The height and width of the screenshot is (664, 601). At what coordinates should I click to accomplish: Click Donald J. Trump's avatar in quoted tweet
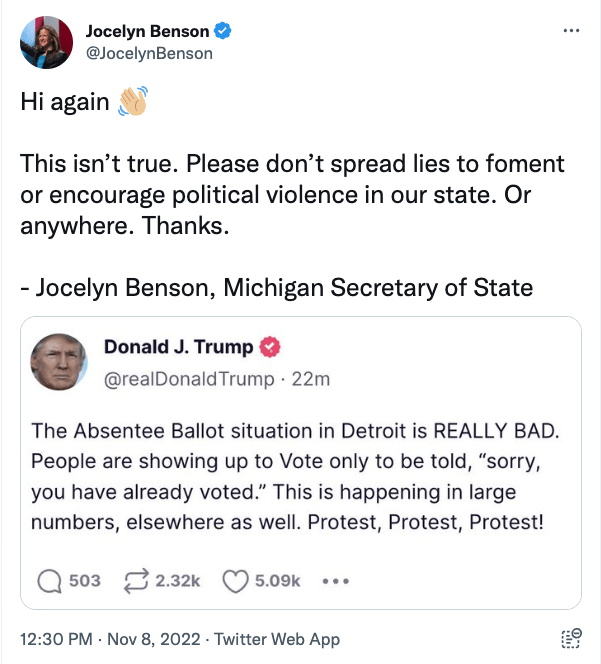point(58,362)
